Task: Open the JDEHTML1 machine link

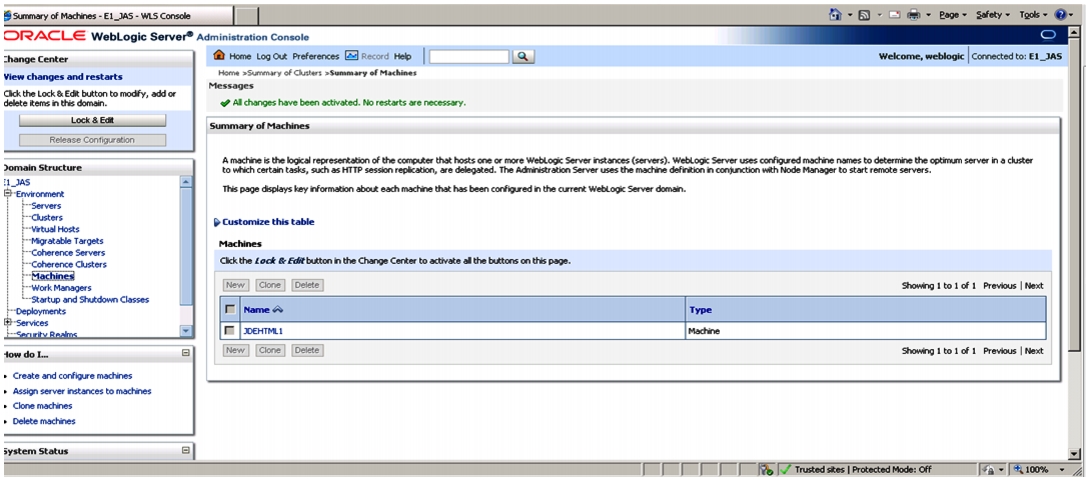Action: click(x=263, y=331)
